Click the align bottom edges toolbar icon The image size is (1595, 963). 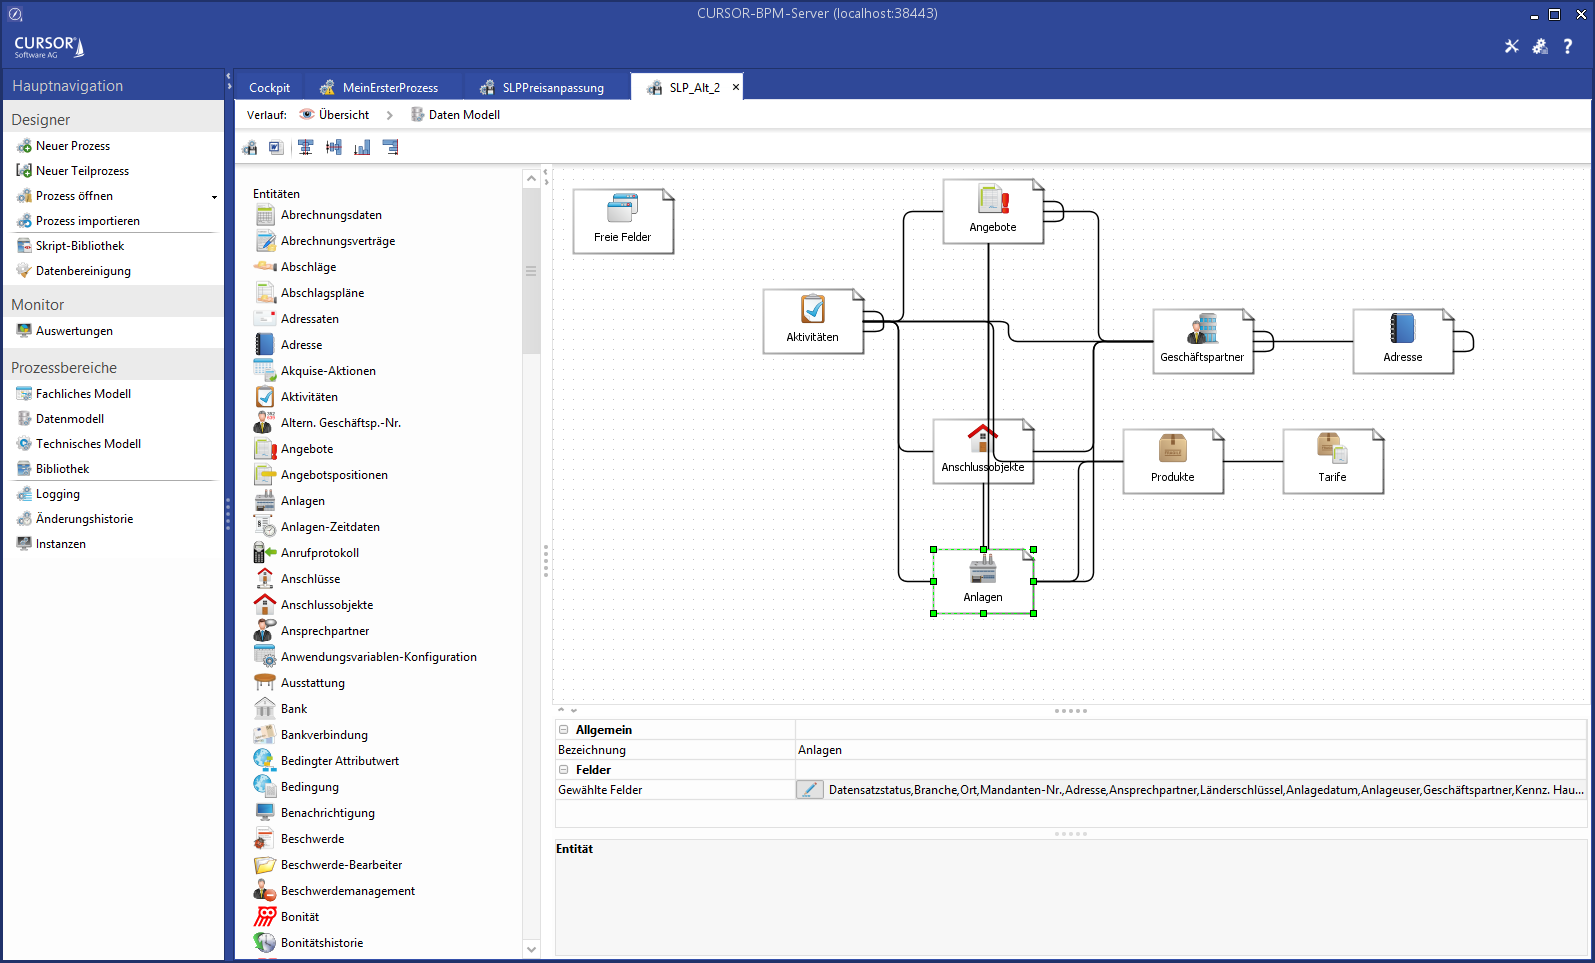(362, 148)
